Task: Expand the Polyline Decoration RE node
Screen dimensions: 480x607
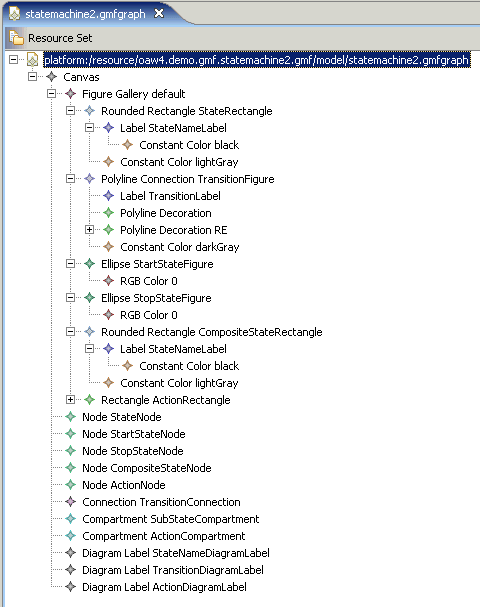Action: (89, 230)
